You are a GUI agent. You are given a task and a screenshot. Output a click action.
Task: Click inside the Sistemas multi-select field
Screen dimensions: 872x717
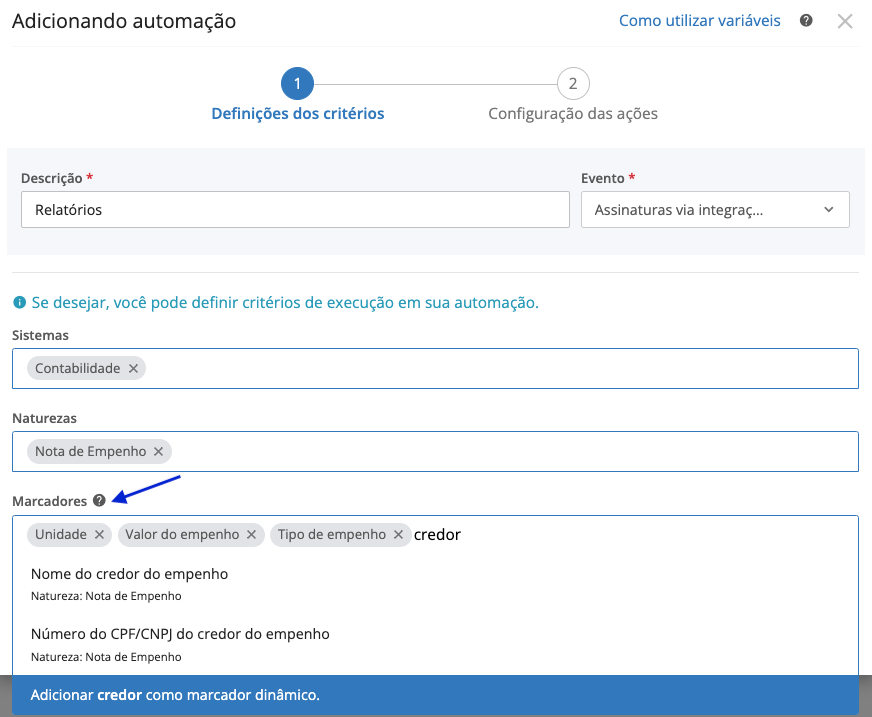[500, 369]
